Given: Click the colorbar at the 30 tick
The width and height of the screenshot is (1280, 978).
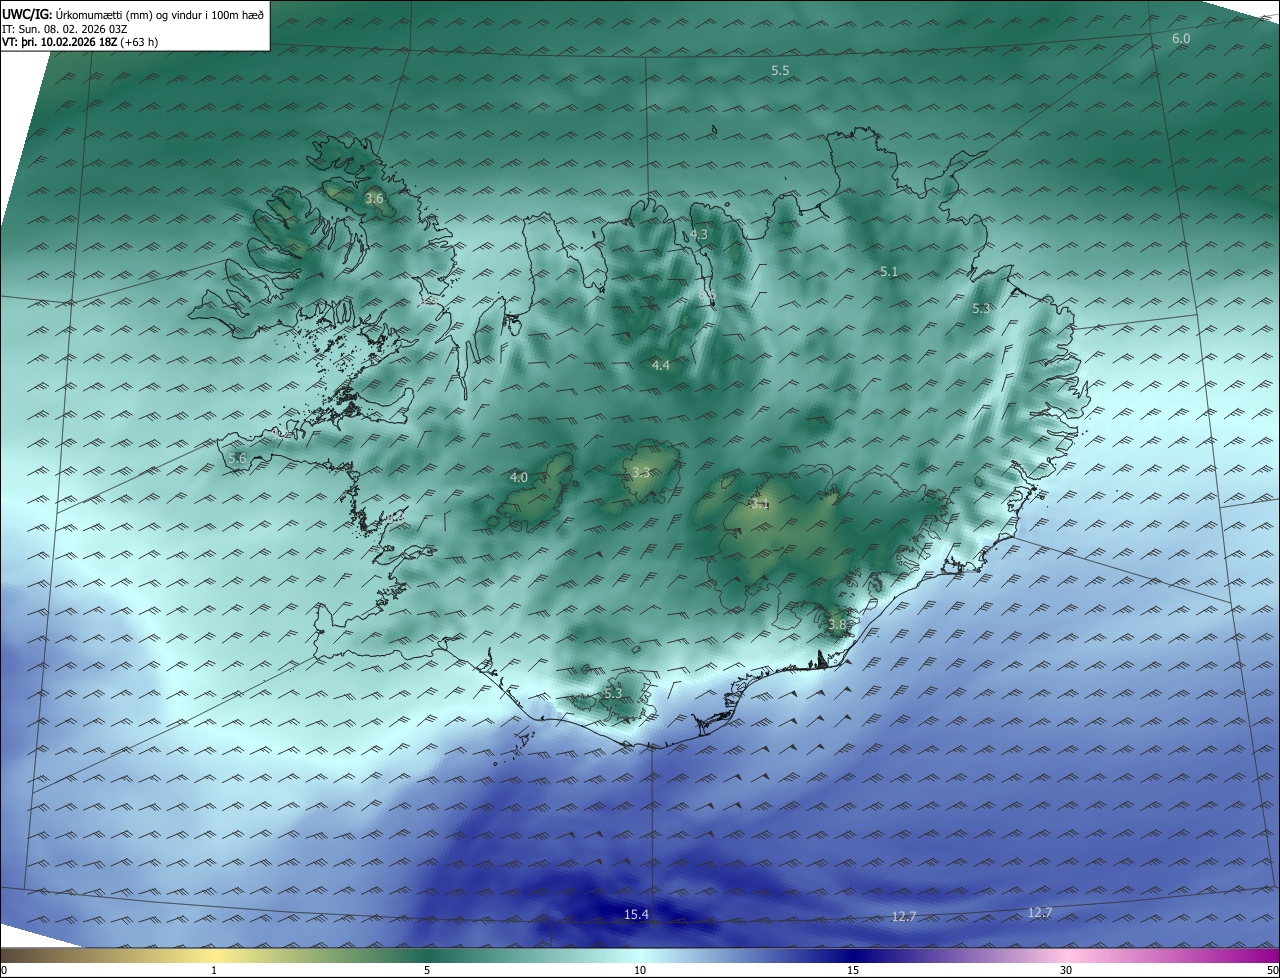Looking at the screenshot, I should [x=1066, y=970].
